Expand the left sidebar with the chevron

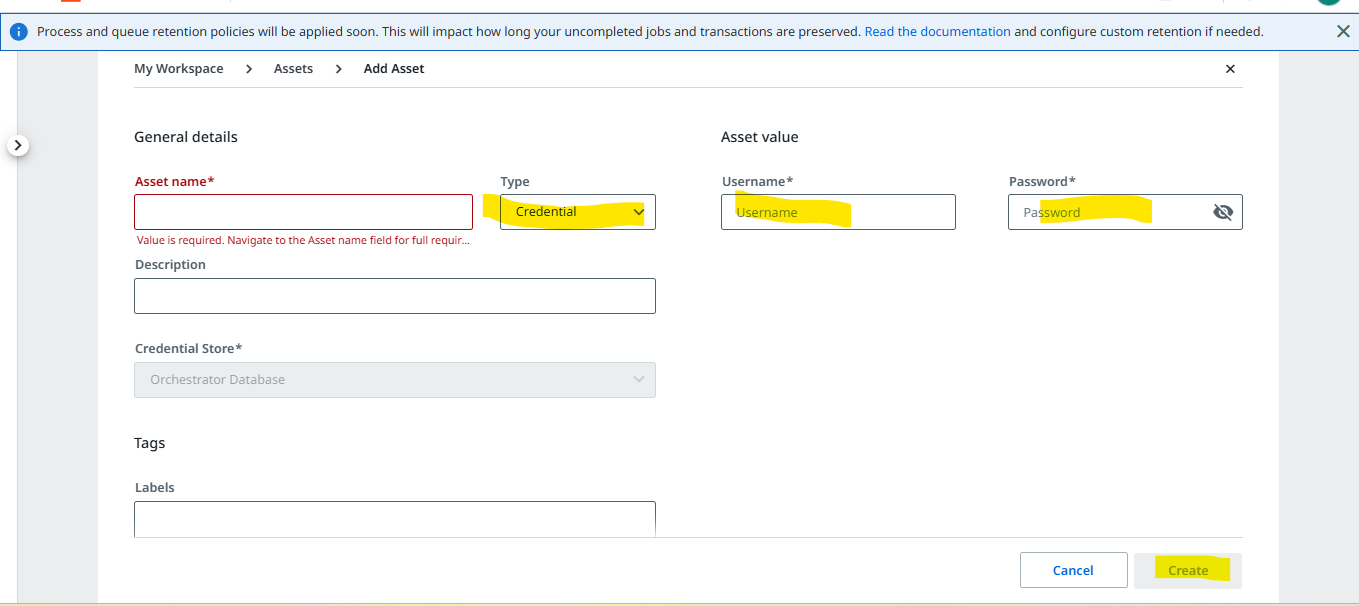(x=18, y=146)
